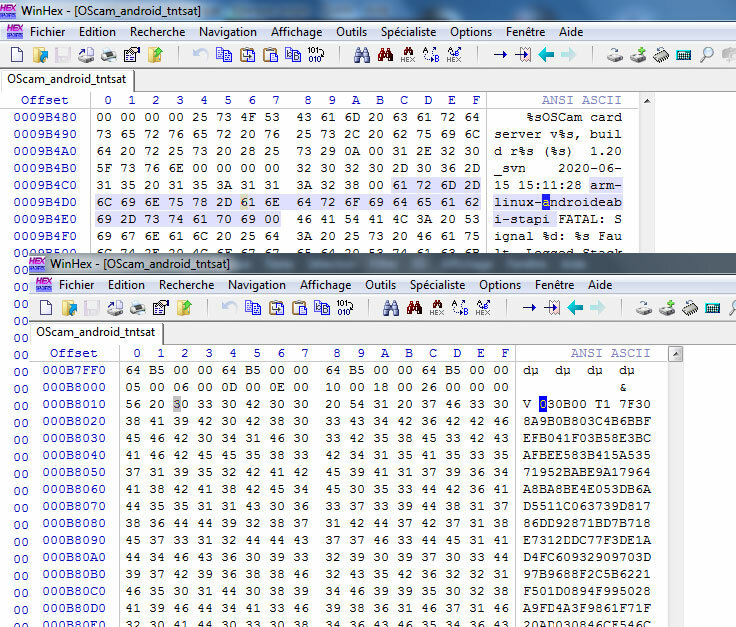
Task: Click scroll-up arrow in bottom window scrollbar
Action: 676,354
